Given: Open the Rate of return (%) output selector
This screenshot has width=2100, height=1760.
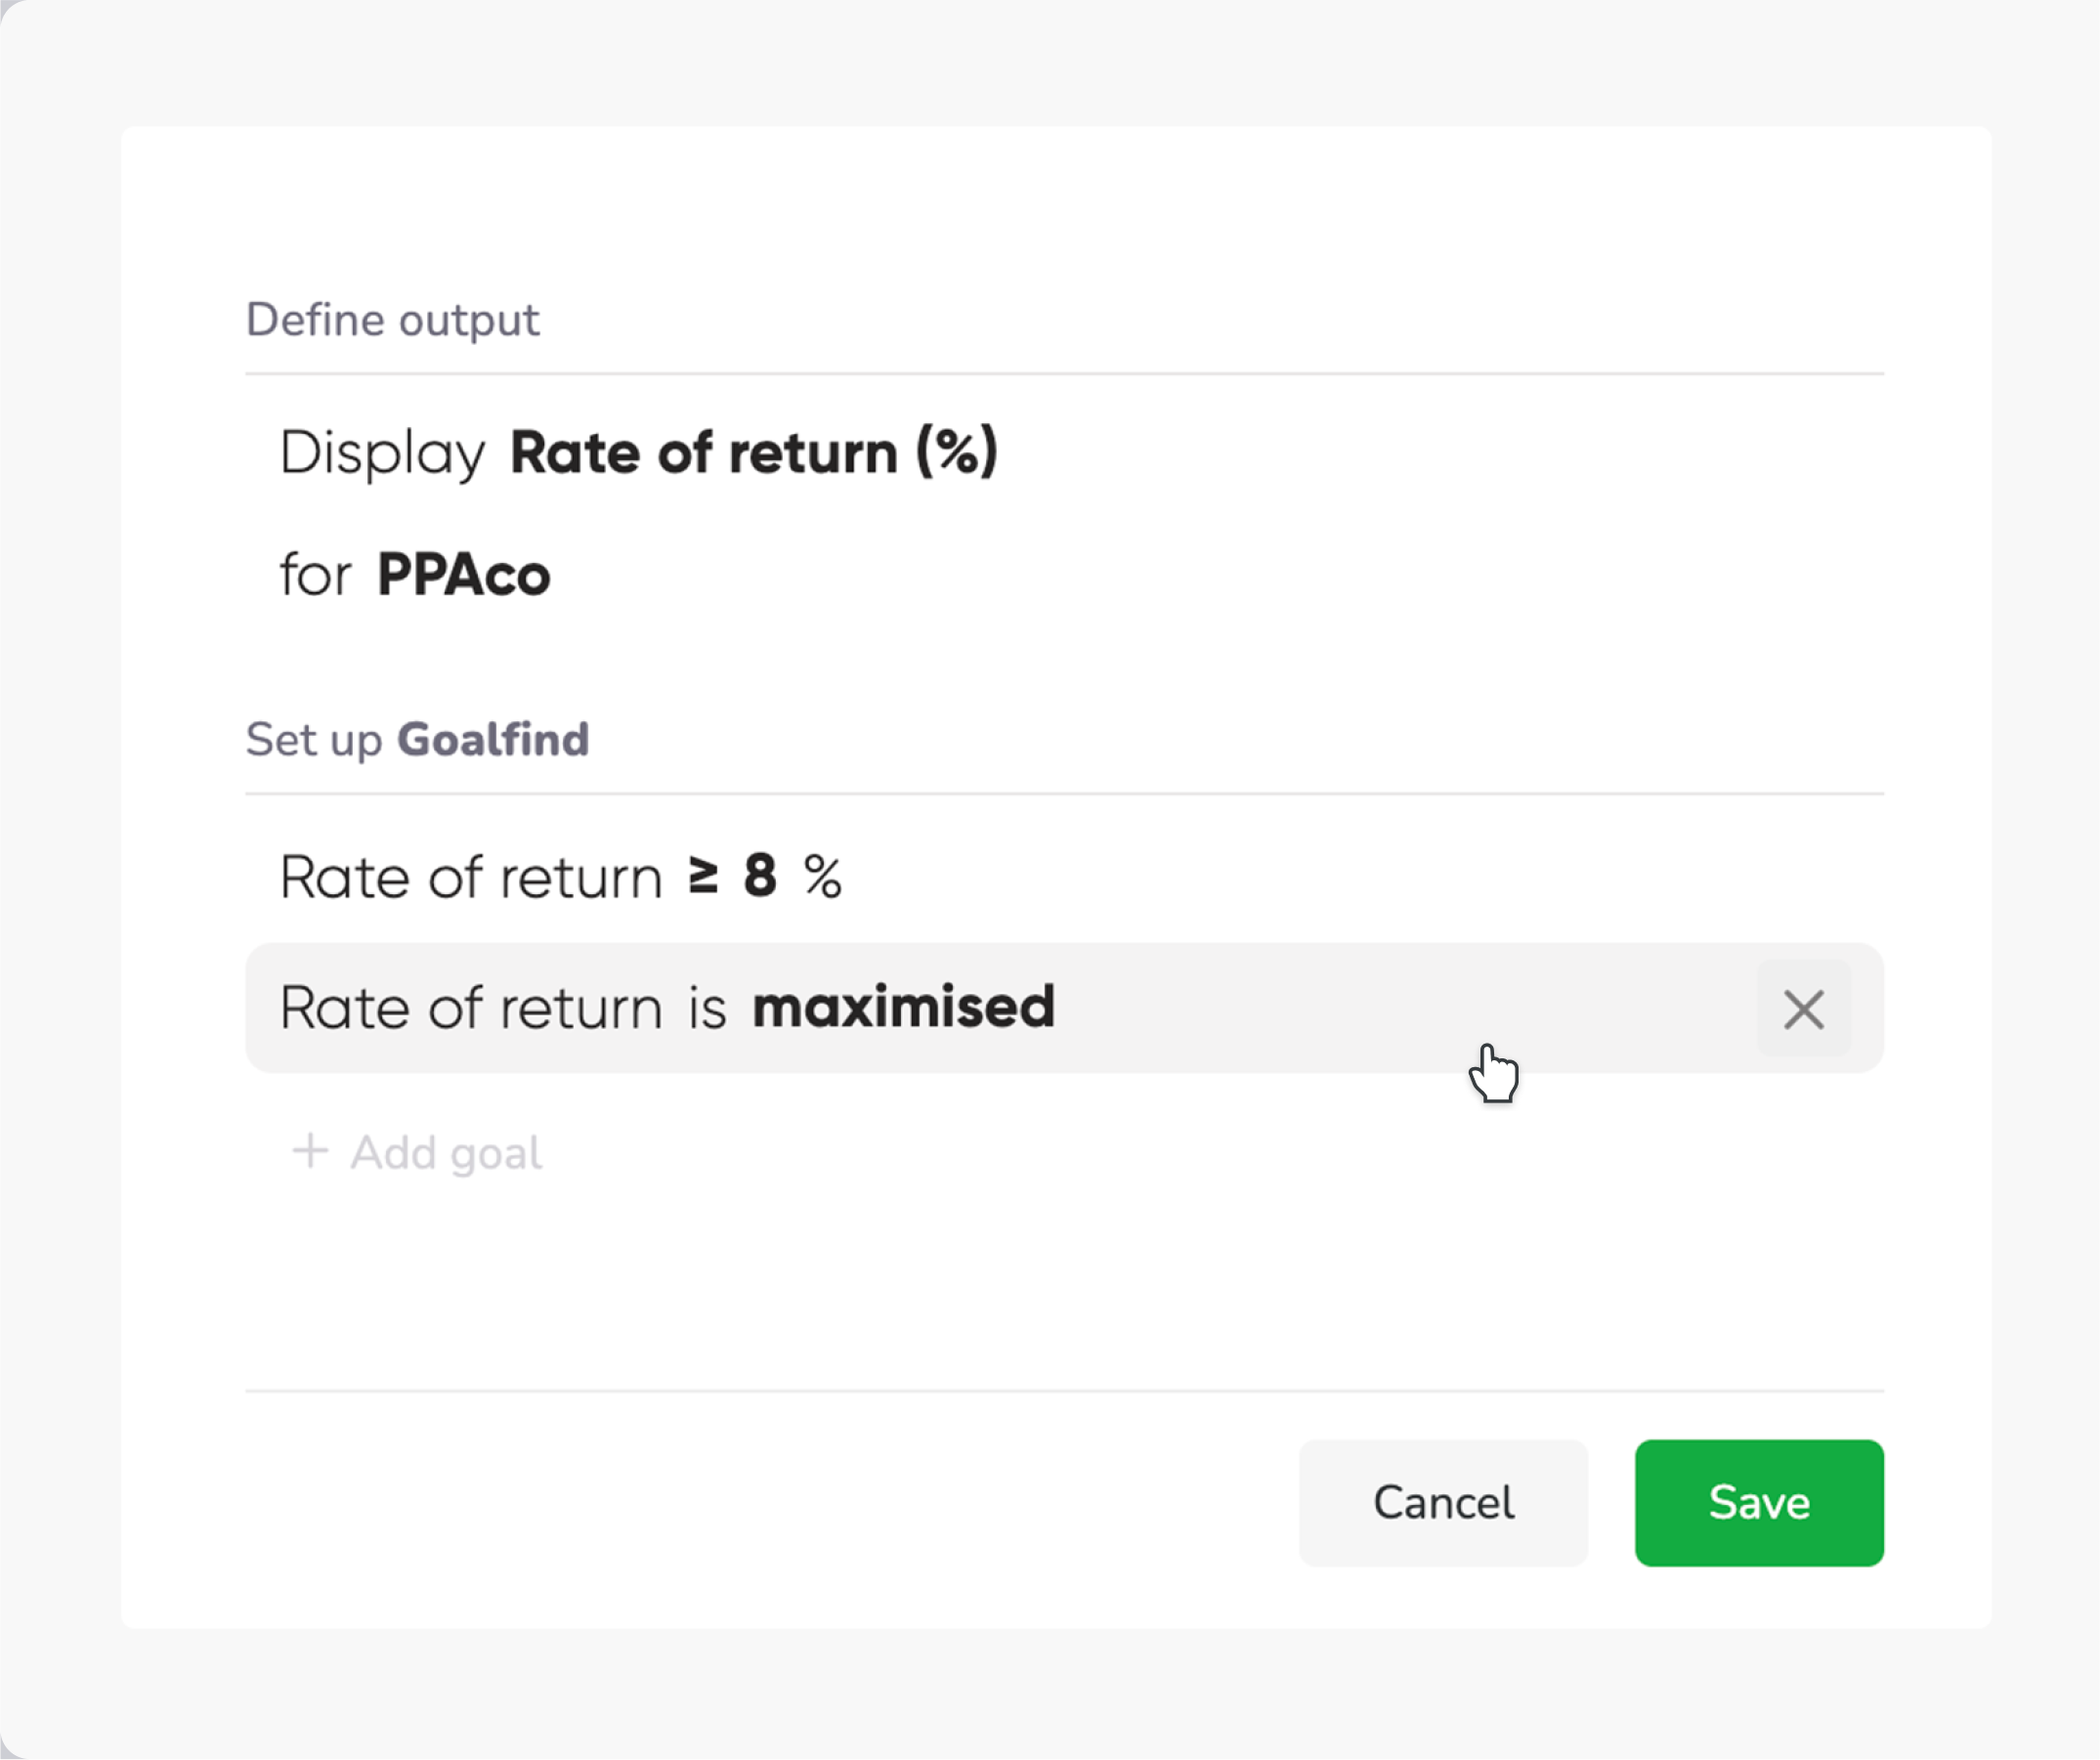Looking at the screenshot, I should (754, 452).
